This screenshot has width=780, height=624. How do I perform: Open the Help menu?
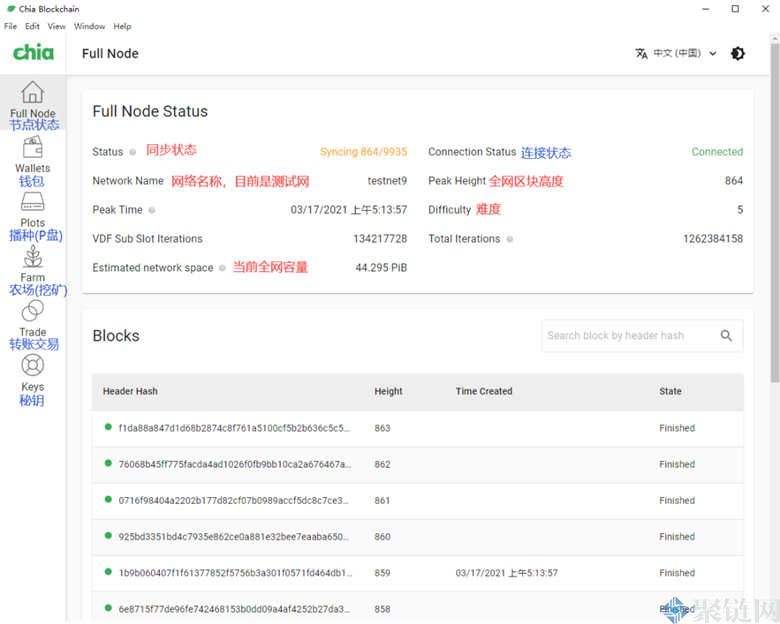(122, 26)
